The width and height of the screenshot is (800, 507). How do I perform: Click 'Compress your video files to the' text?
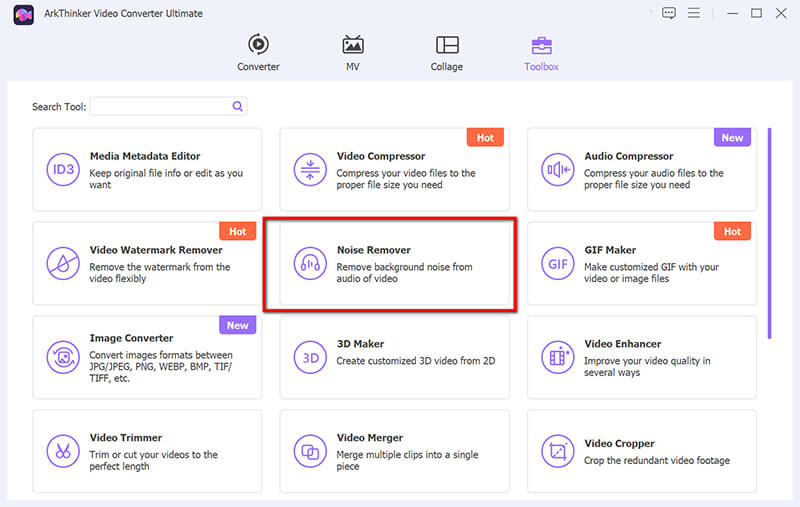coord(406,173)
